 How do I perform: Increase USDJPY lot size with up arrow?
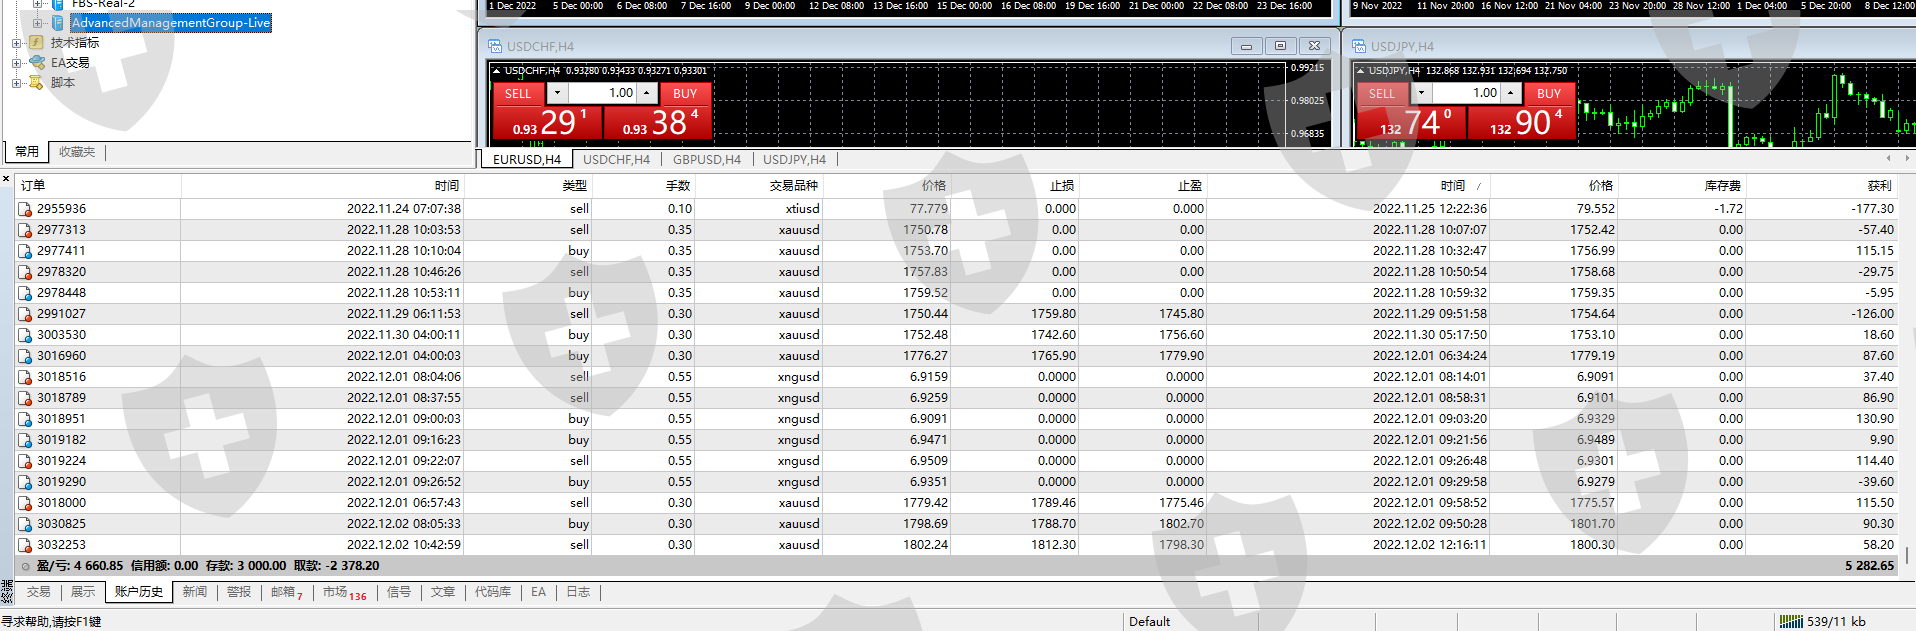[x=1510, y=93]
